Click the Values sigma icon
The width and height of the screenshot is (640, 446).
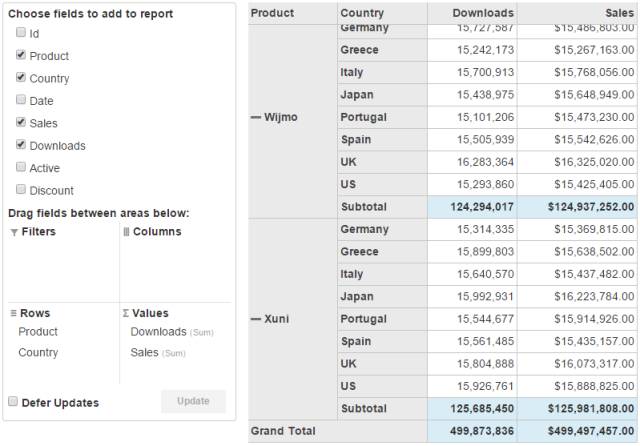[126, 313]
